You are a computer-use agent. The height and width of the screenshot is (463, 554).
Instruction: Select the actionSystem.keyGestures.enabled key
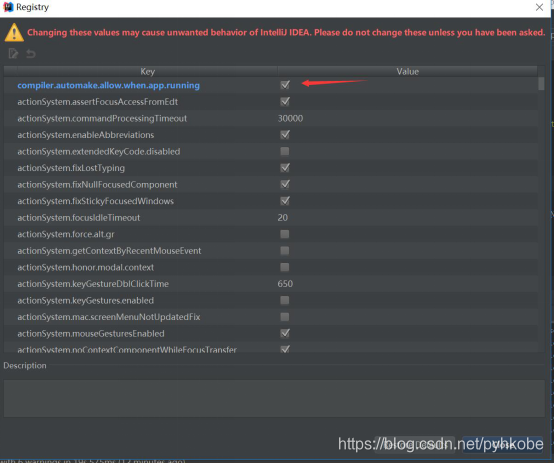coord(86,300)
